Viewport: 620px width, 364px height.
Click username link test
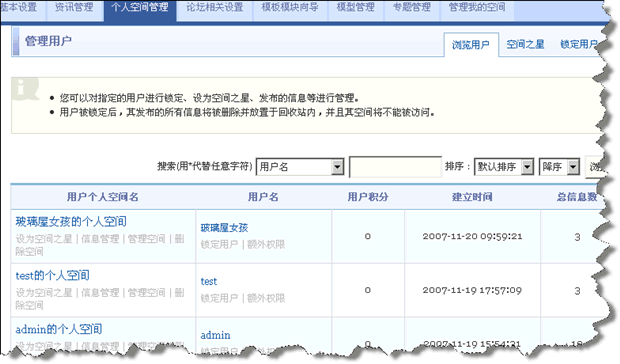(x=209, y=281)
